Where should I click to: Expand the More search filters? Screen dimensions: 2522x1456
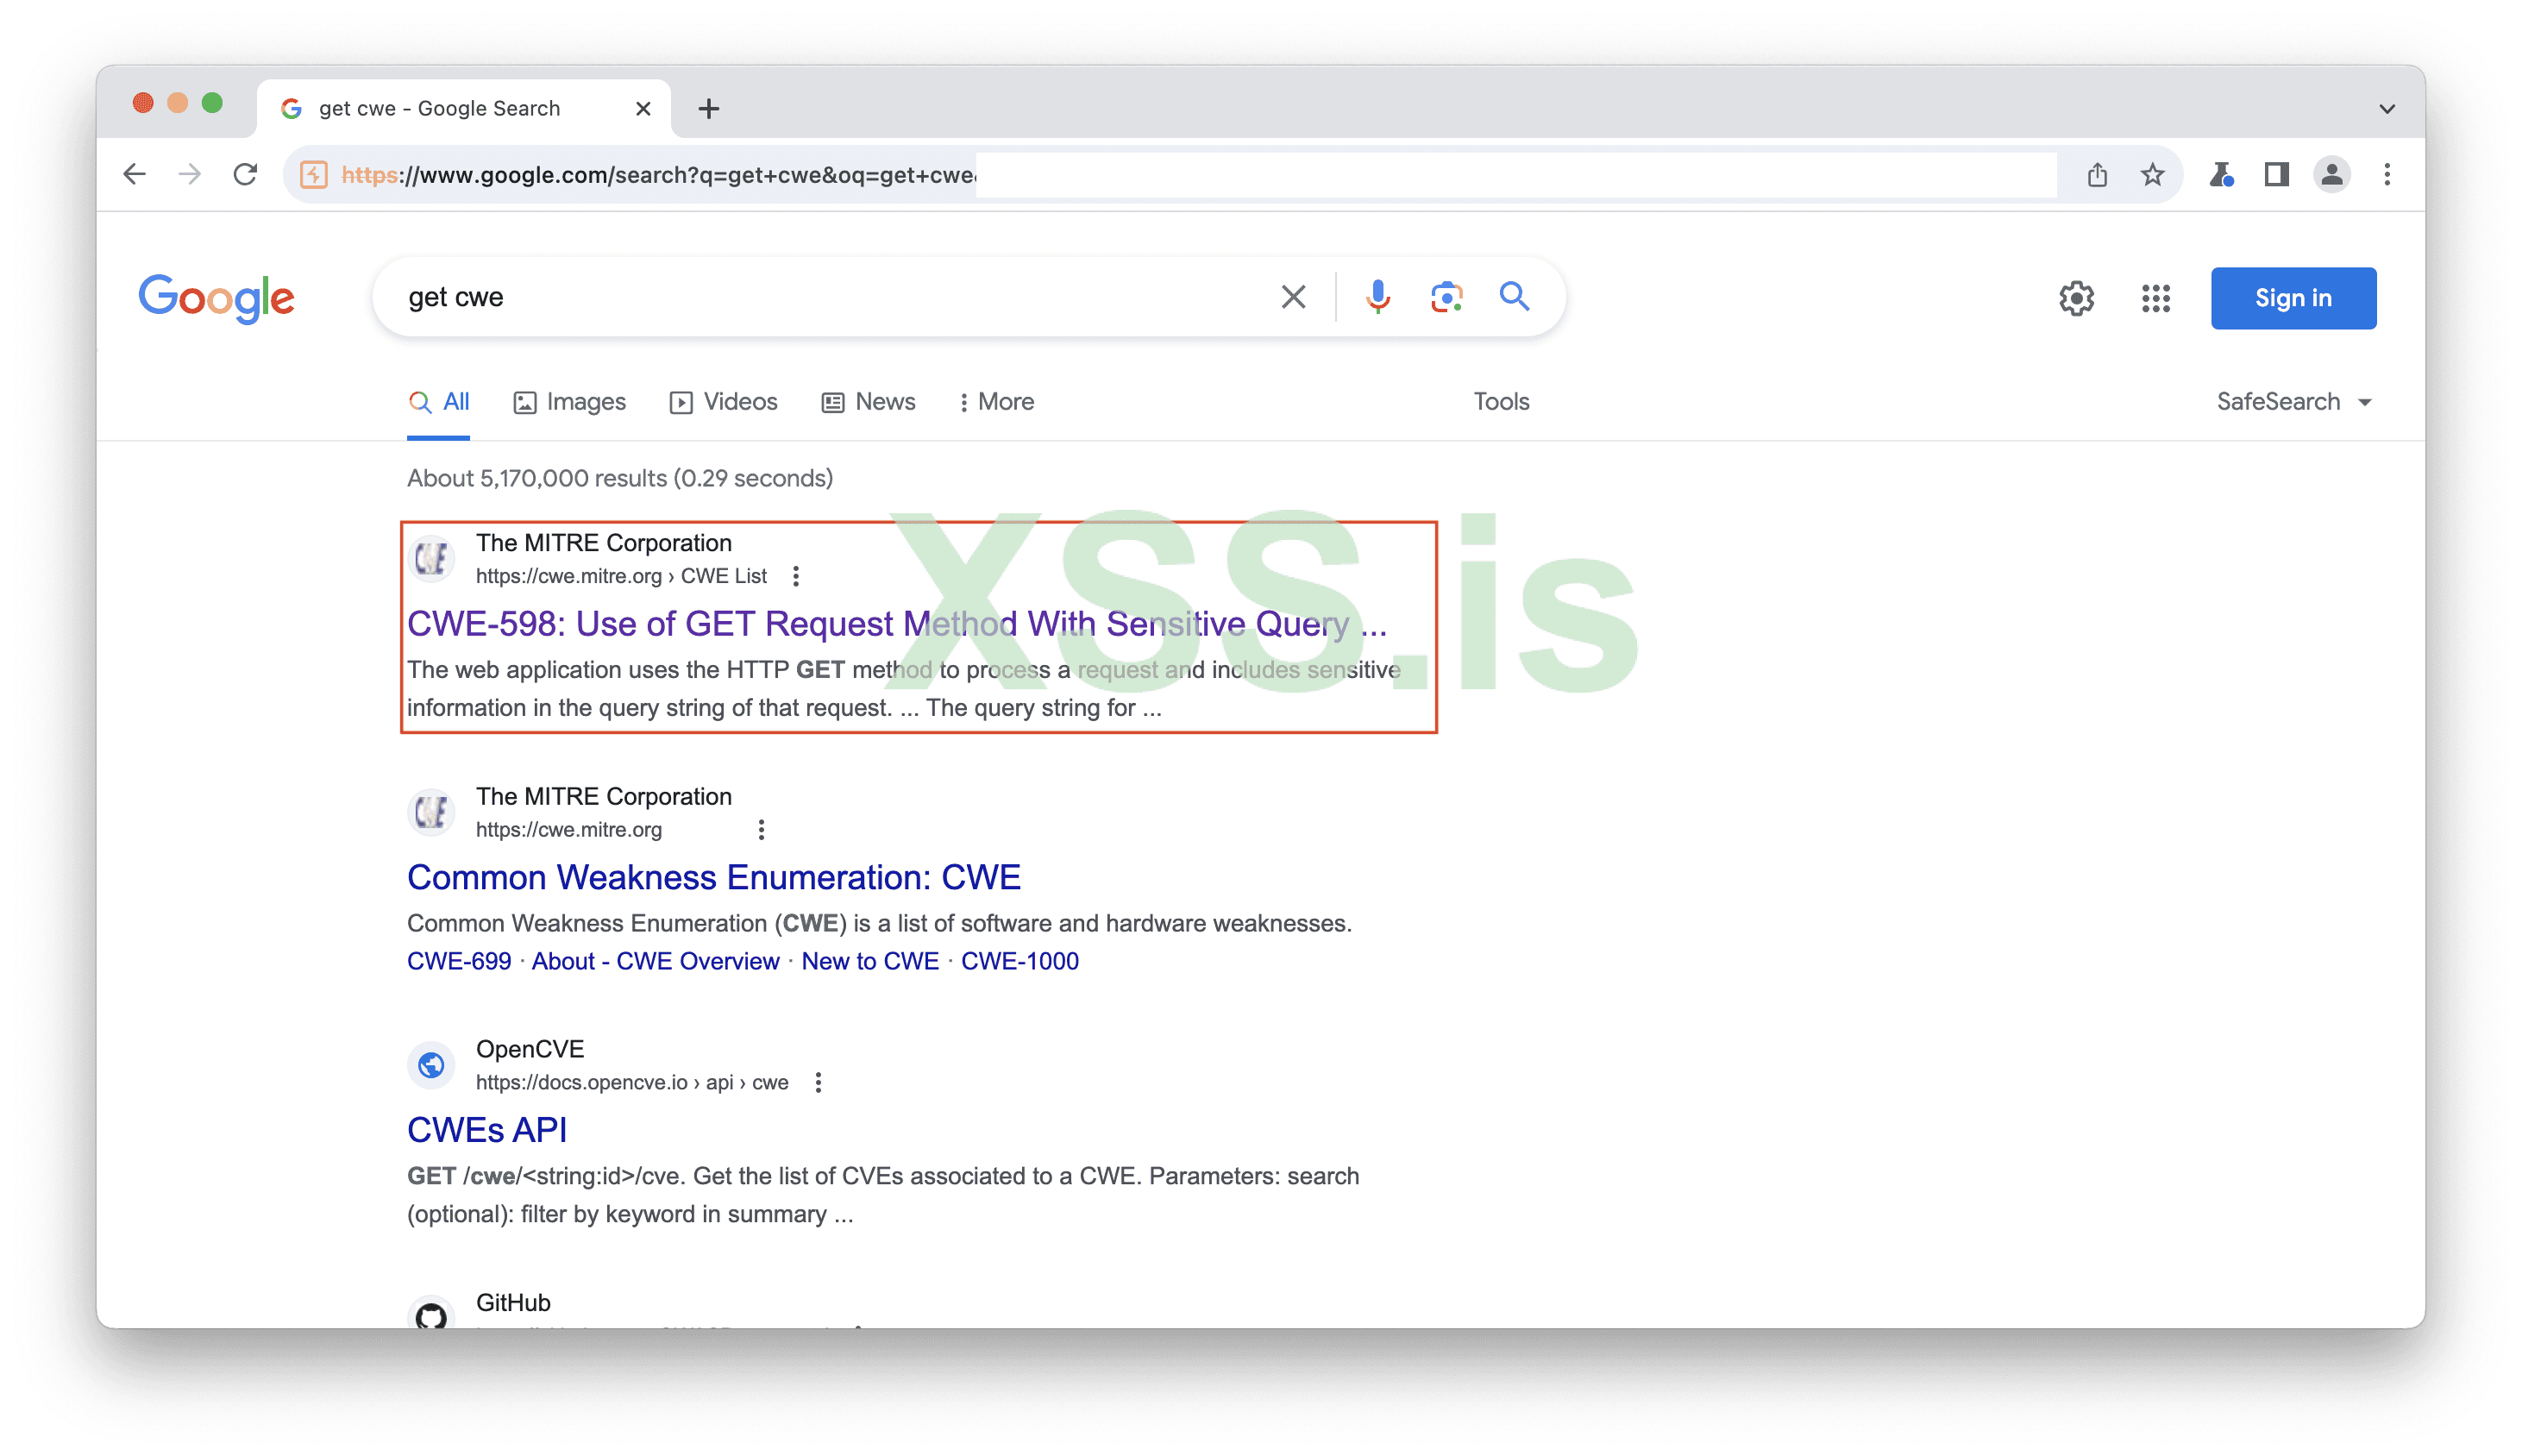click(x=996, y=402)
